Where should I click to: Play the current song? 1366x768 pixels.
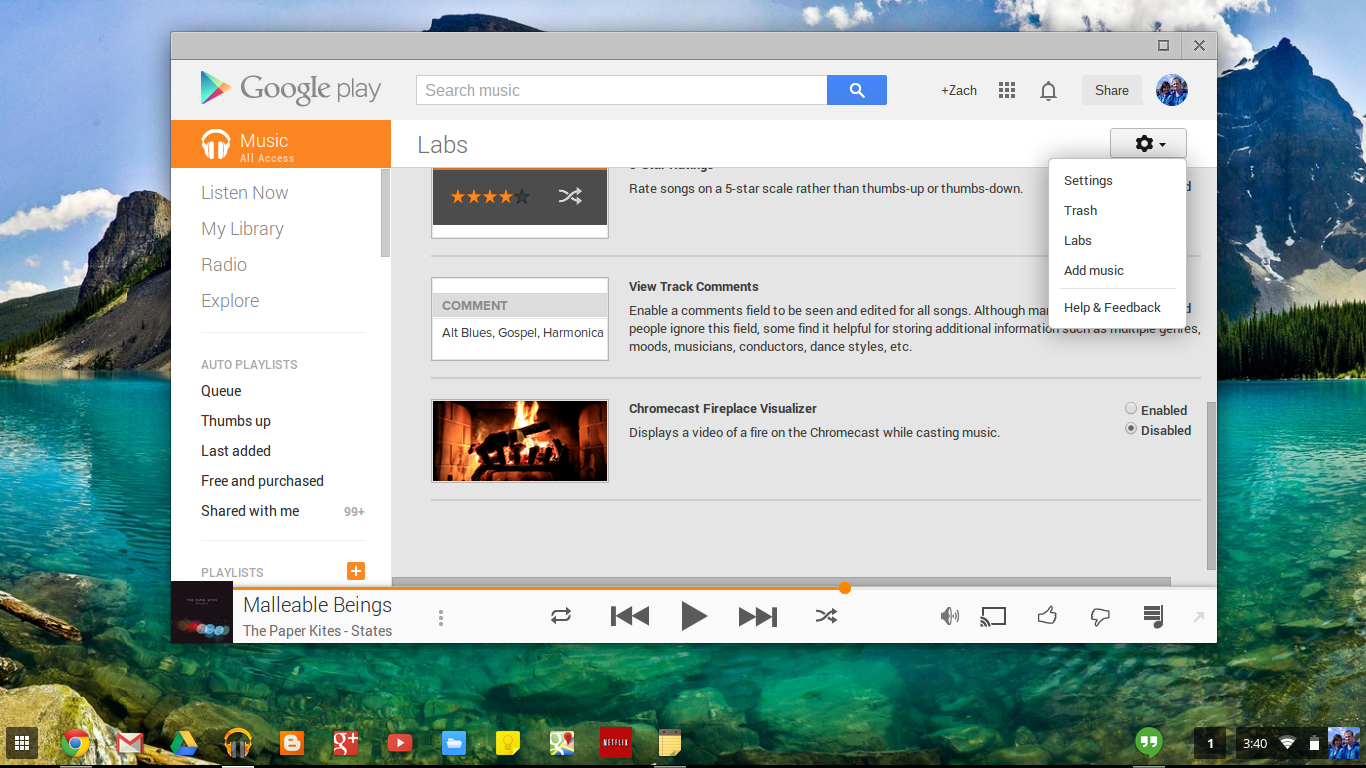694,616
